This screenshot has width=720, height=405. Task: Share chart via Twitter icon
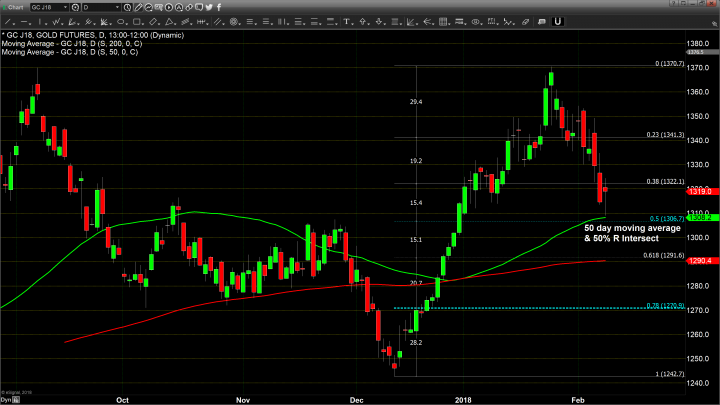tap(209, 7)
